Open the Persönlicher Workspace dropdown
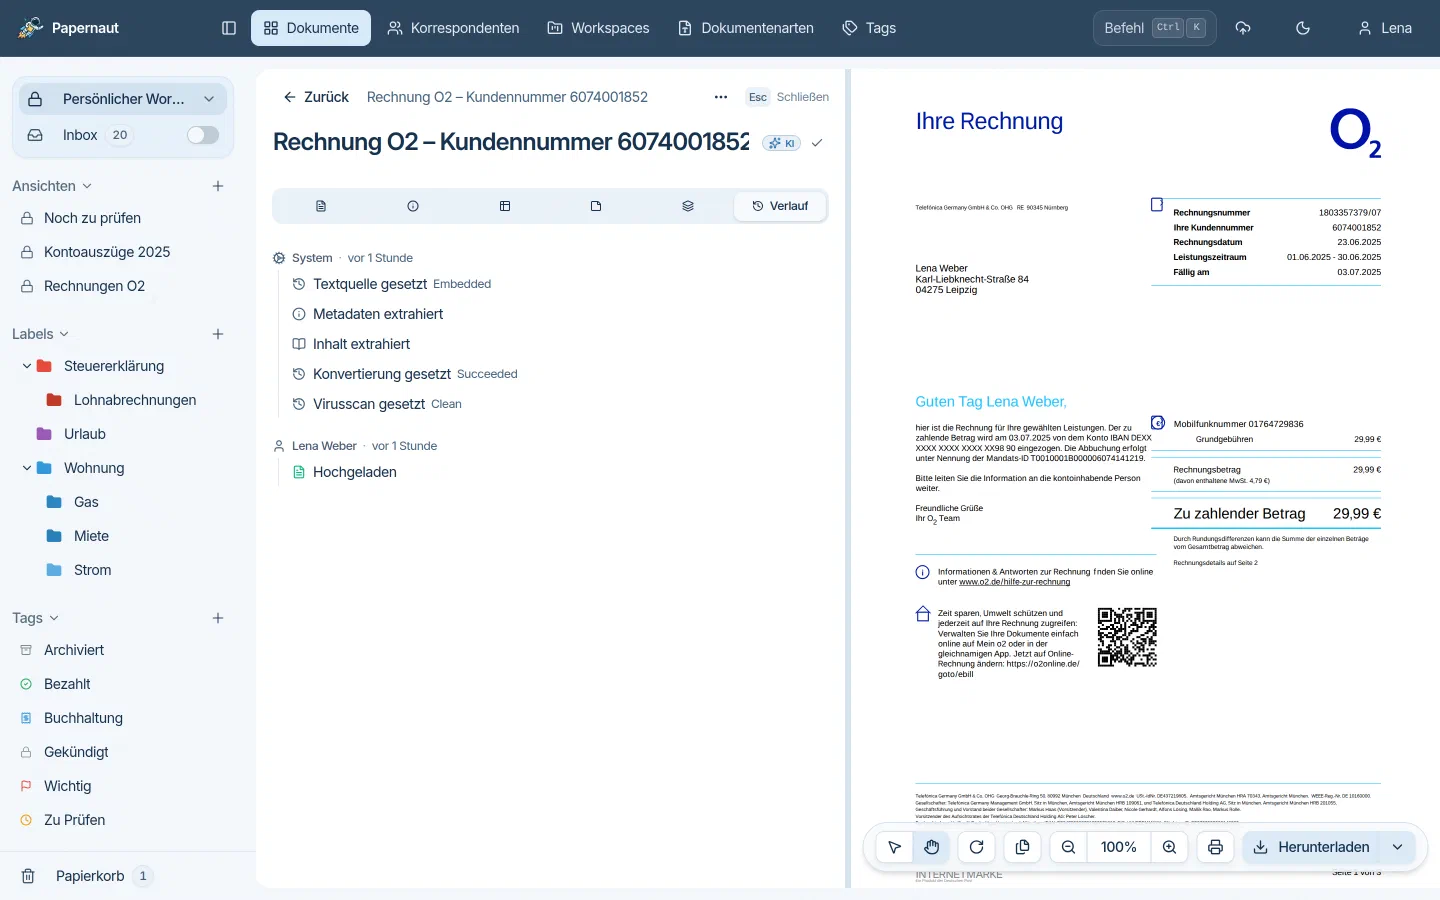Screen dimensions: 1440x900 click(x=123, y=99)
